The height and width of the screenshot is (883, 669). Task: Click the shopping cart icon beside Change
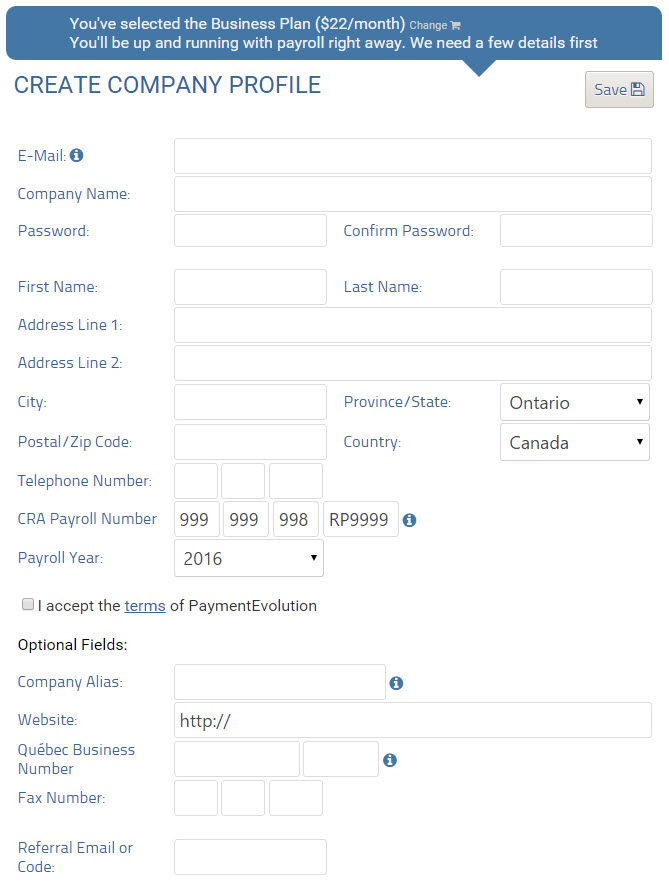[456, 26]
